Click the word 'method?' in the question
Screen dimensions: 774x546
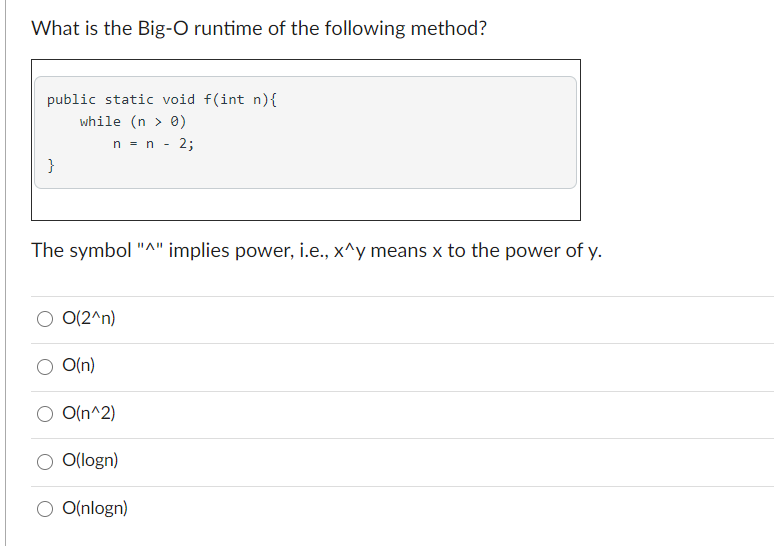coord(449,28)
